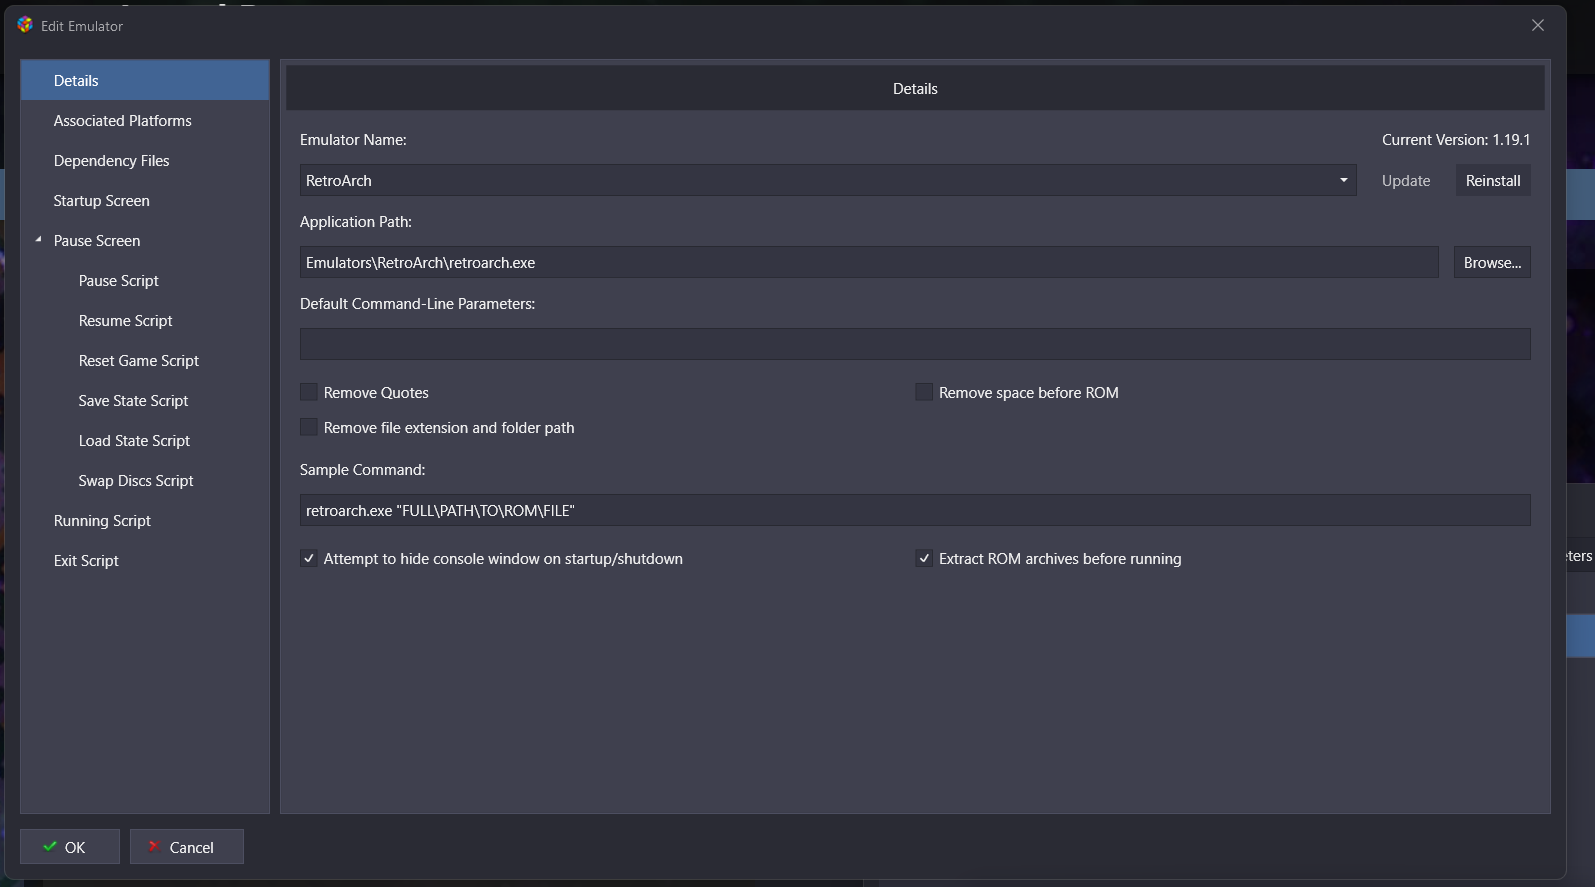Open the Emulator Name dropdown arrow
This screenshot has width=1595, height=887.
1343,180
